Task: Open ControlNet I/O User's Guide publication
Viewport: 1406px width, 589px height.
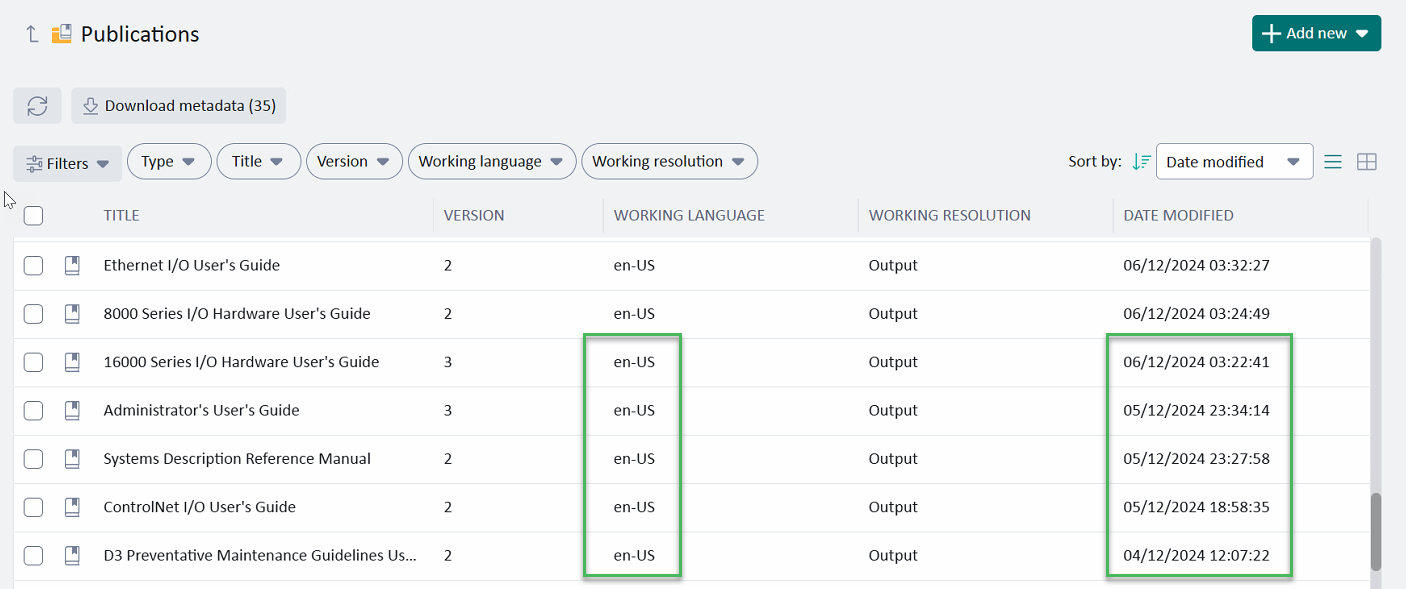Action: coord(200,507)
